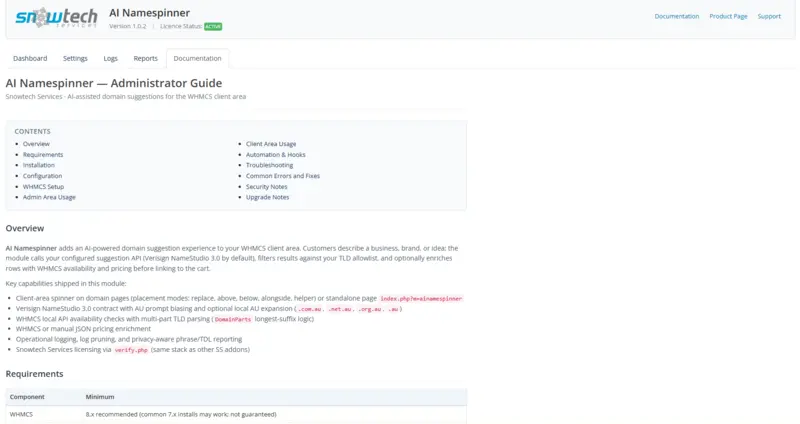This screenshot has width=800, height=424.
Task: Click the Version 1.0.2 text
Action: click(128, 26)
